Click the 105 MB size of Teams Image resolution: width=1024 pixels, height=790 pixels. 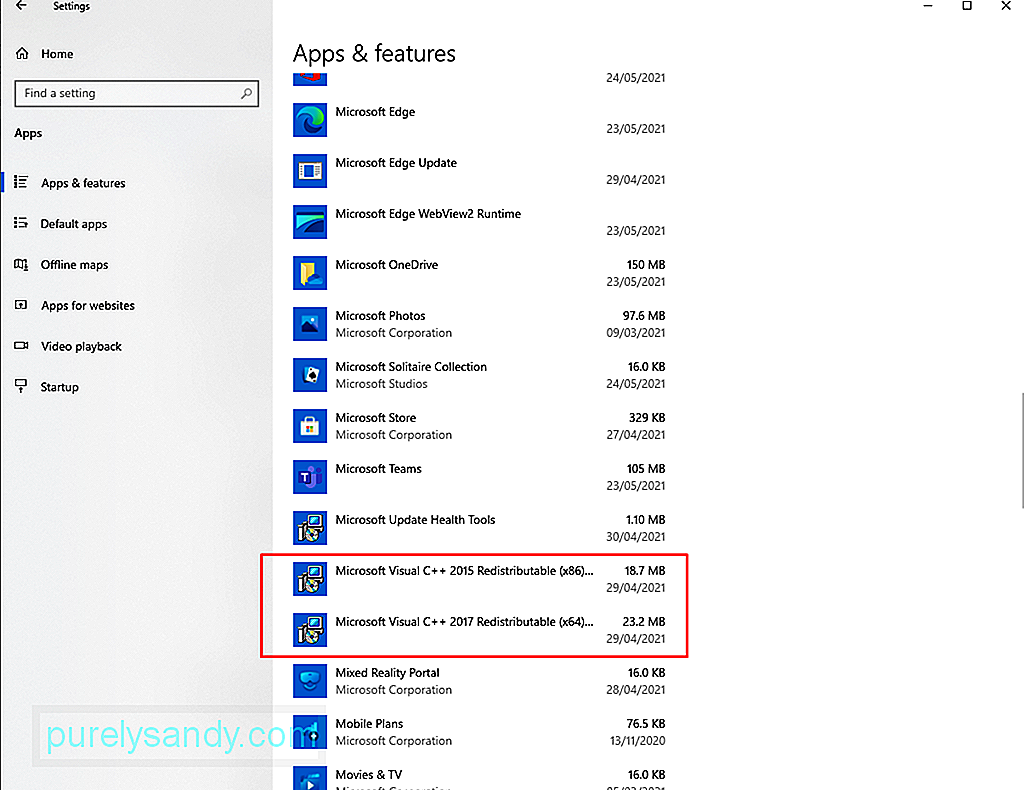click(x=646, y=468)
